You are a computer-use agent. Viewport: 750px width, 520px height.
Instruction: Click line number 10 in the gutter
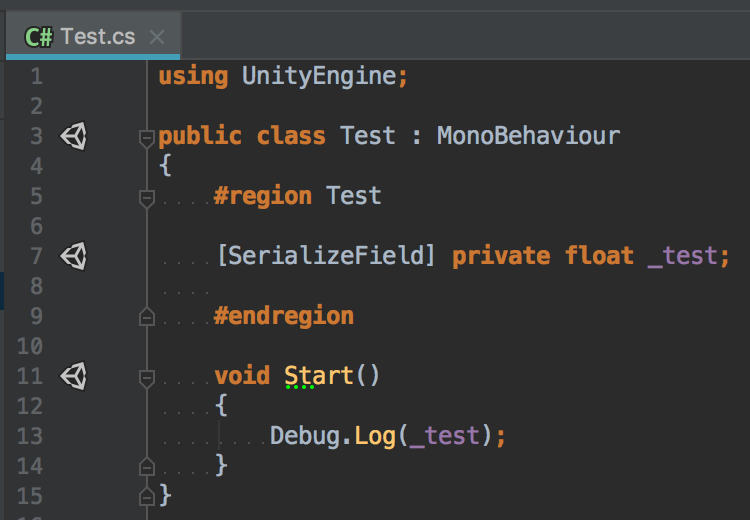click(x=30, y=346)
